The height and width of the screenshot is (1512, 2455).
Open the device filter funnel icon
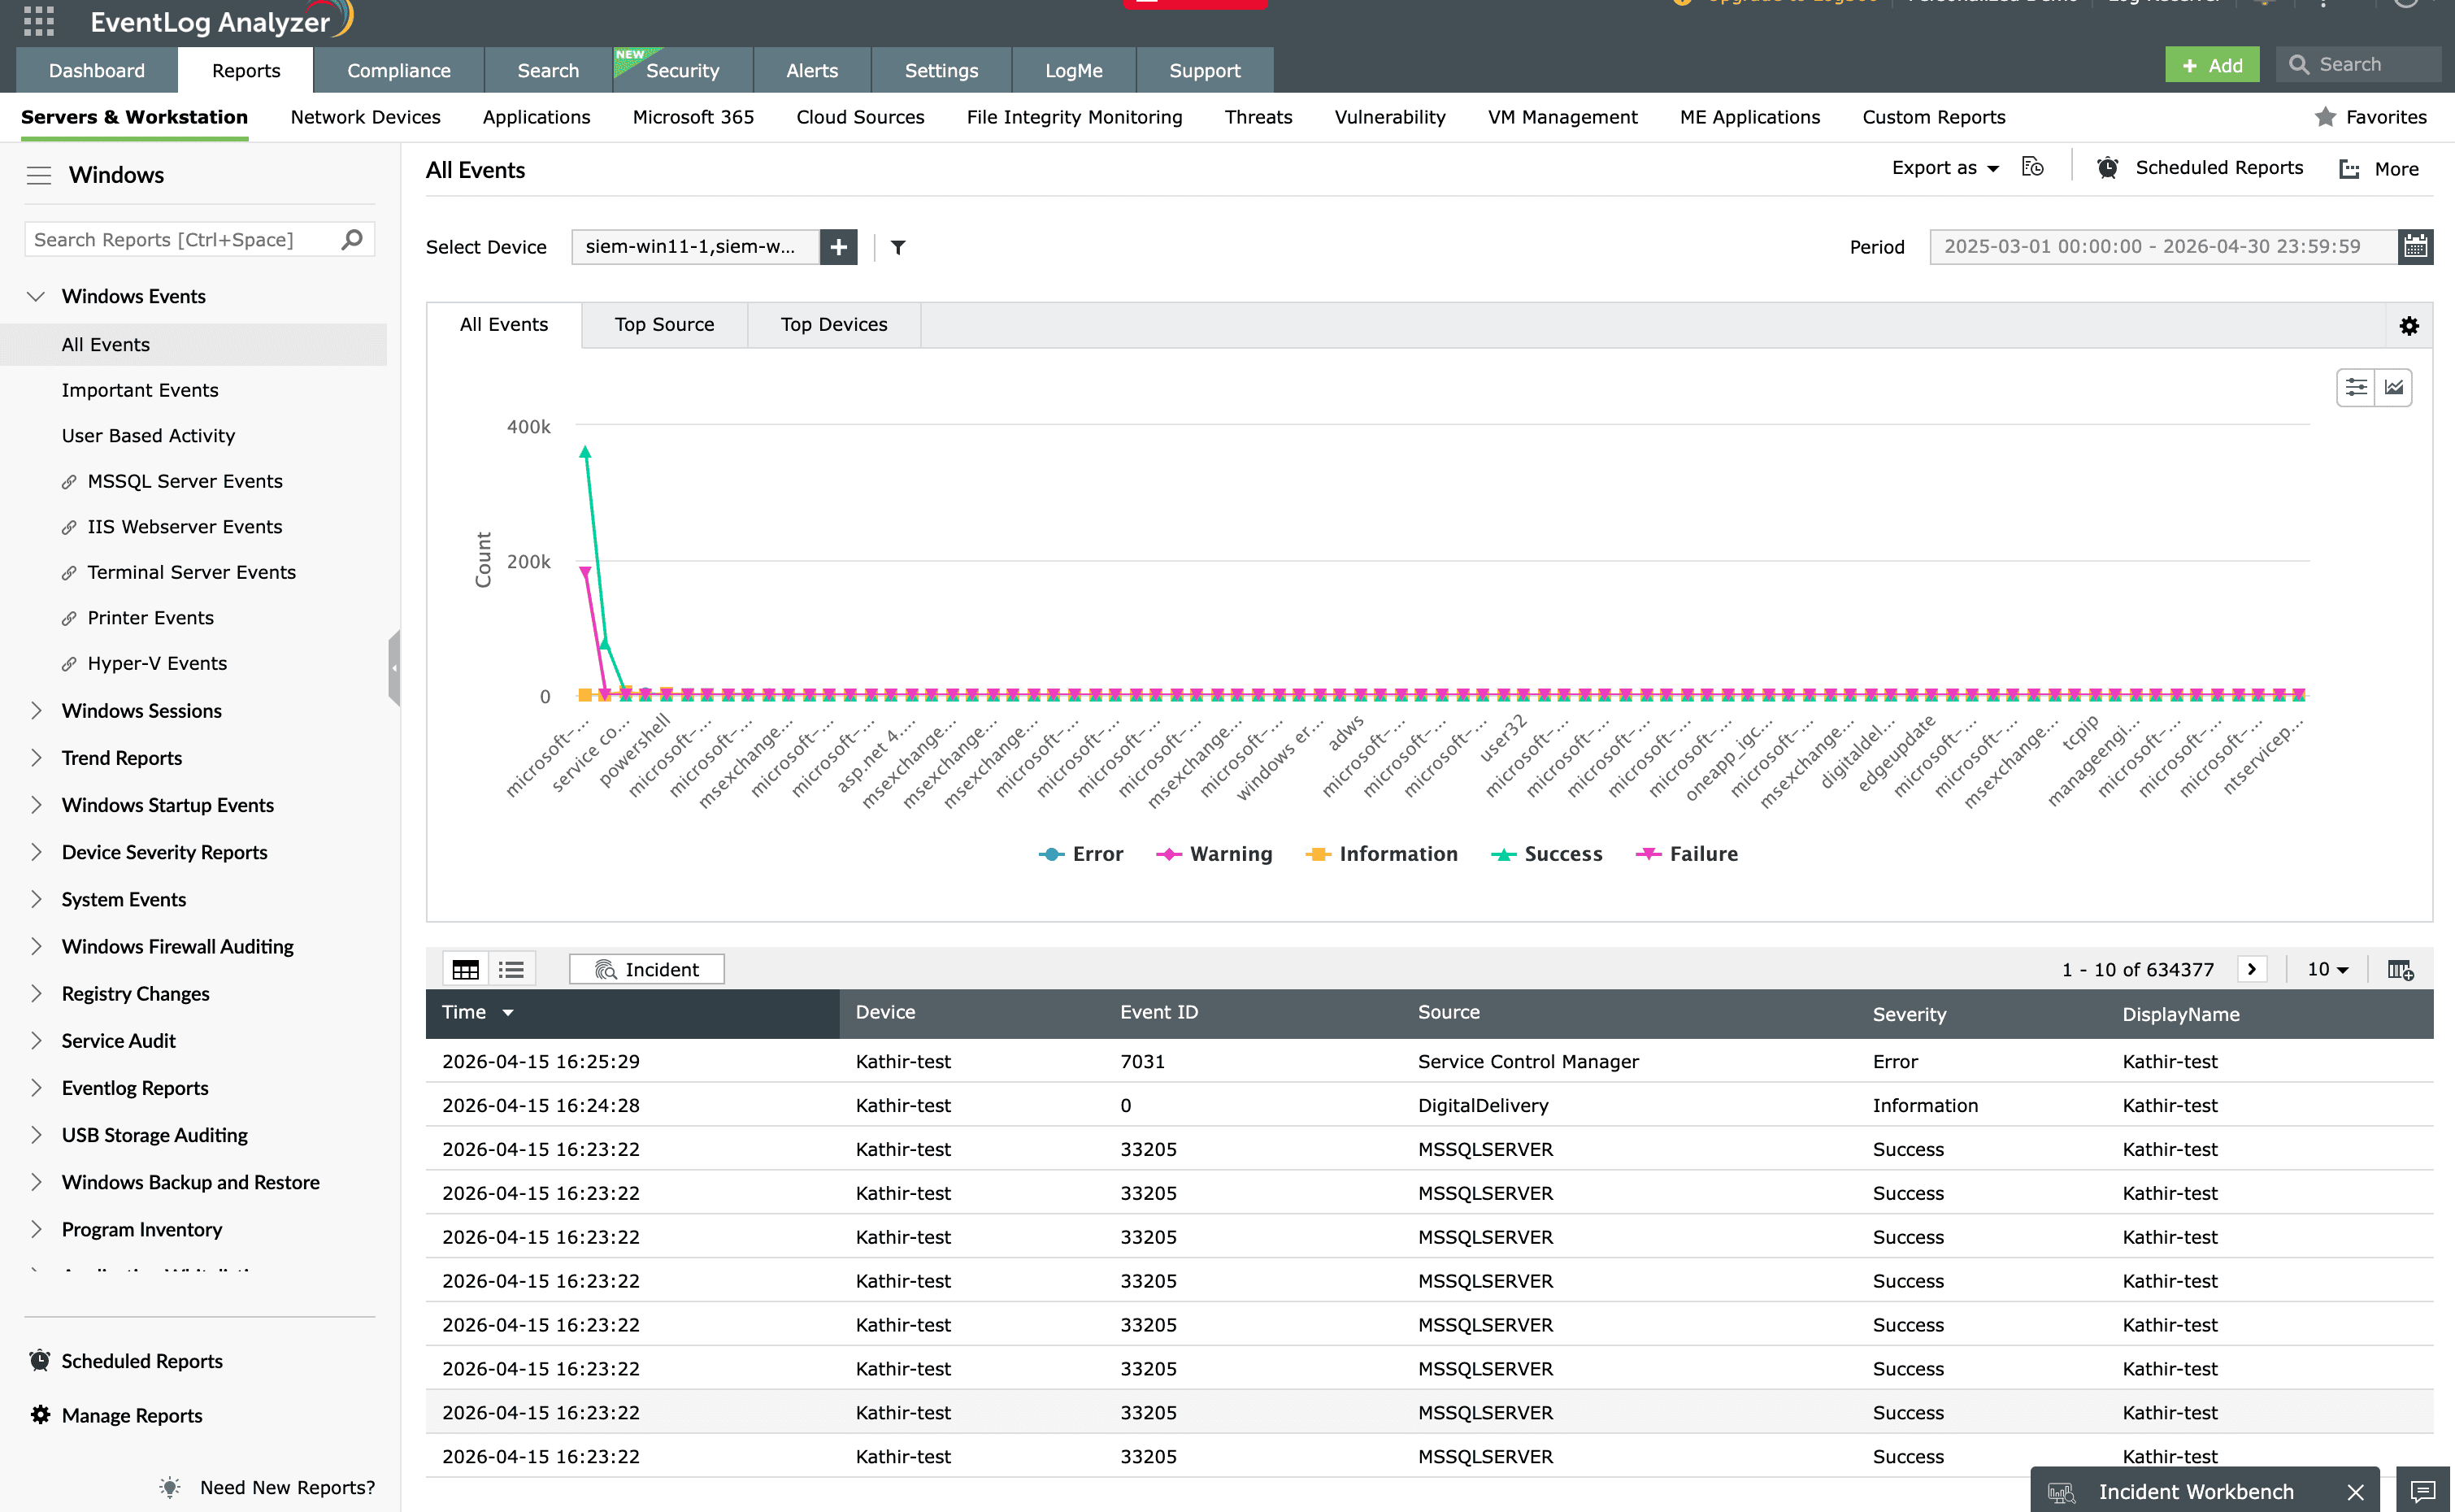[x=898, y=247]
